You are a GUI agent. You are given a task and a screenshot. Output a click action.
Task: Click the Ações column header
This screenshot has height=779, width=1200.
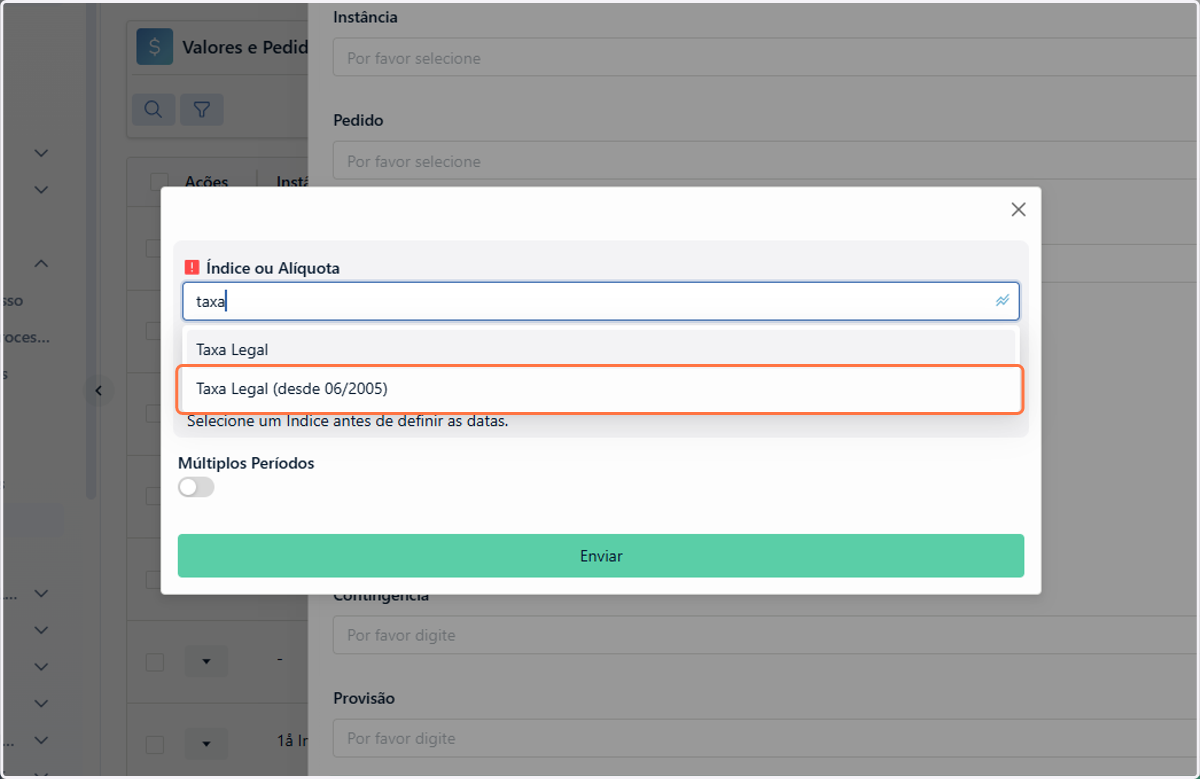[x=206, y=182]
